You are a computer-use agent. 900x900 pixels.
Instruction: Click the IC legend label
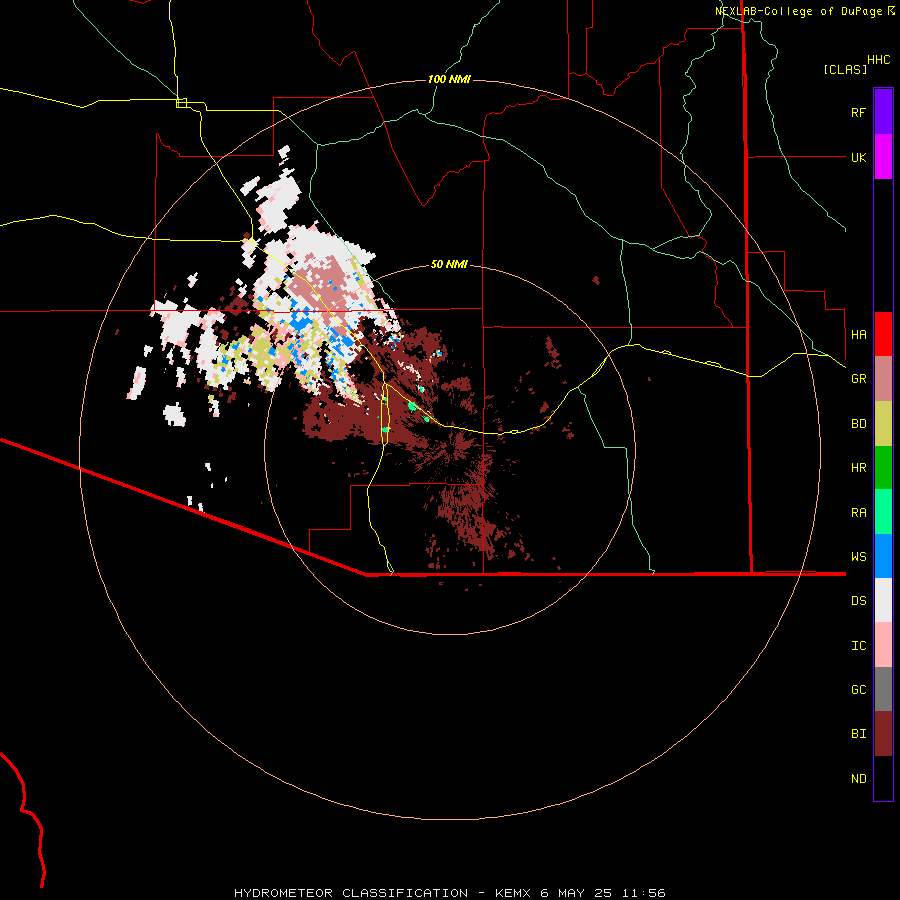pyautogui.click(x=858, y=645)
